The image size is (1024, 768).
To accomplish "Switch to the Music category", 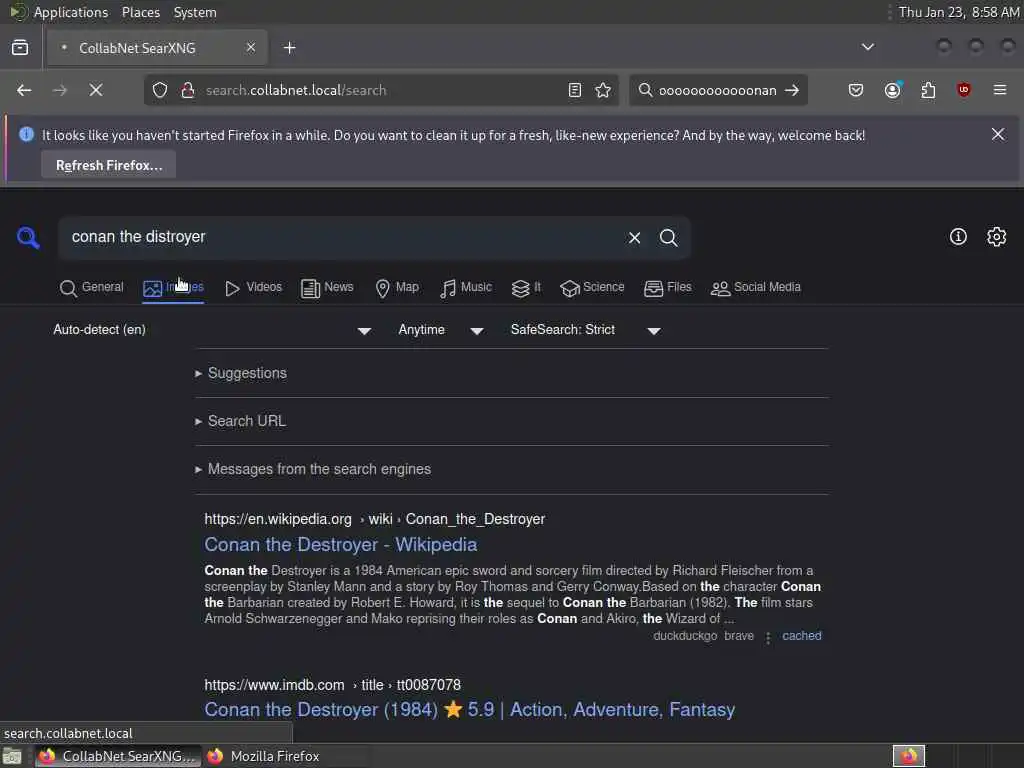I will [x=466, y=287].
